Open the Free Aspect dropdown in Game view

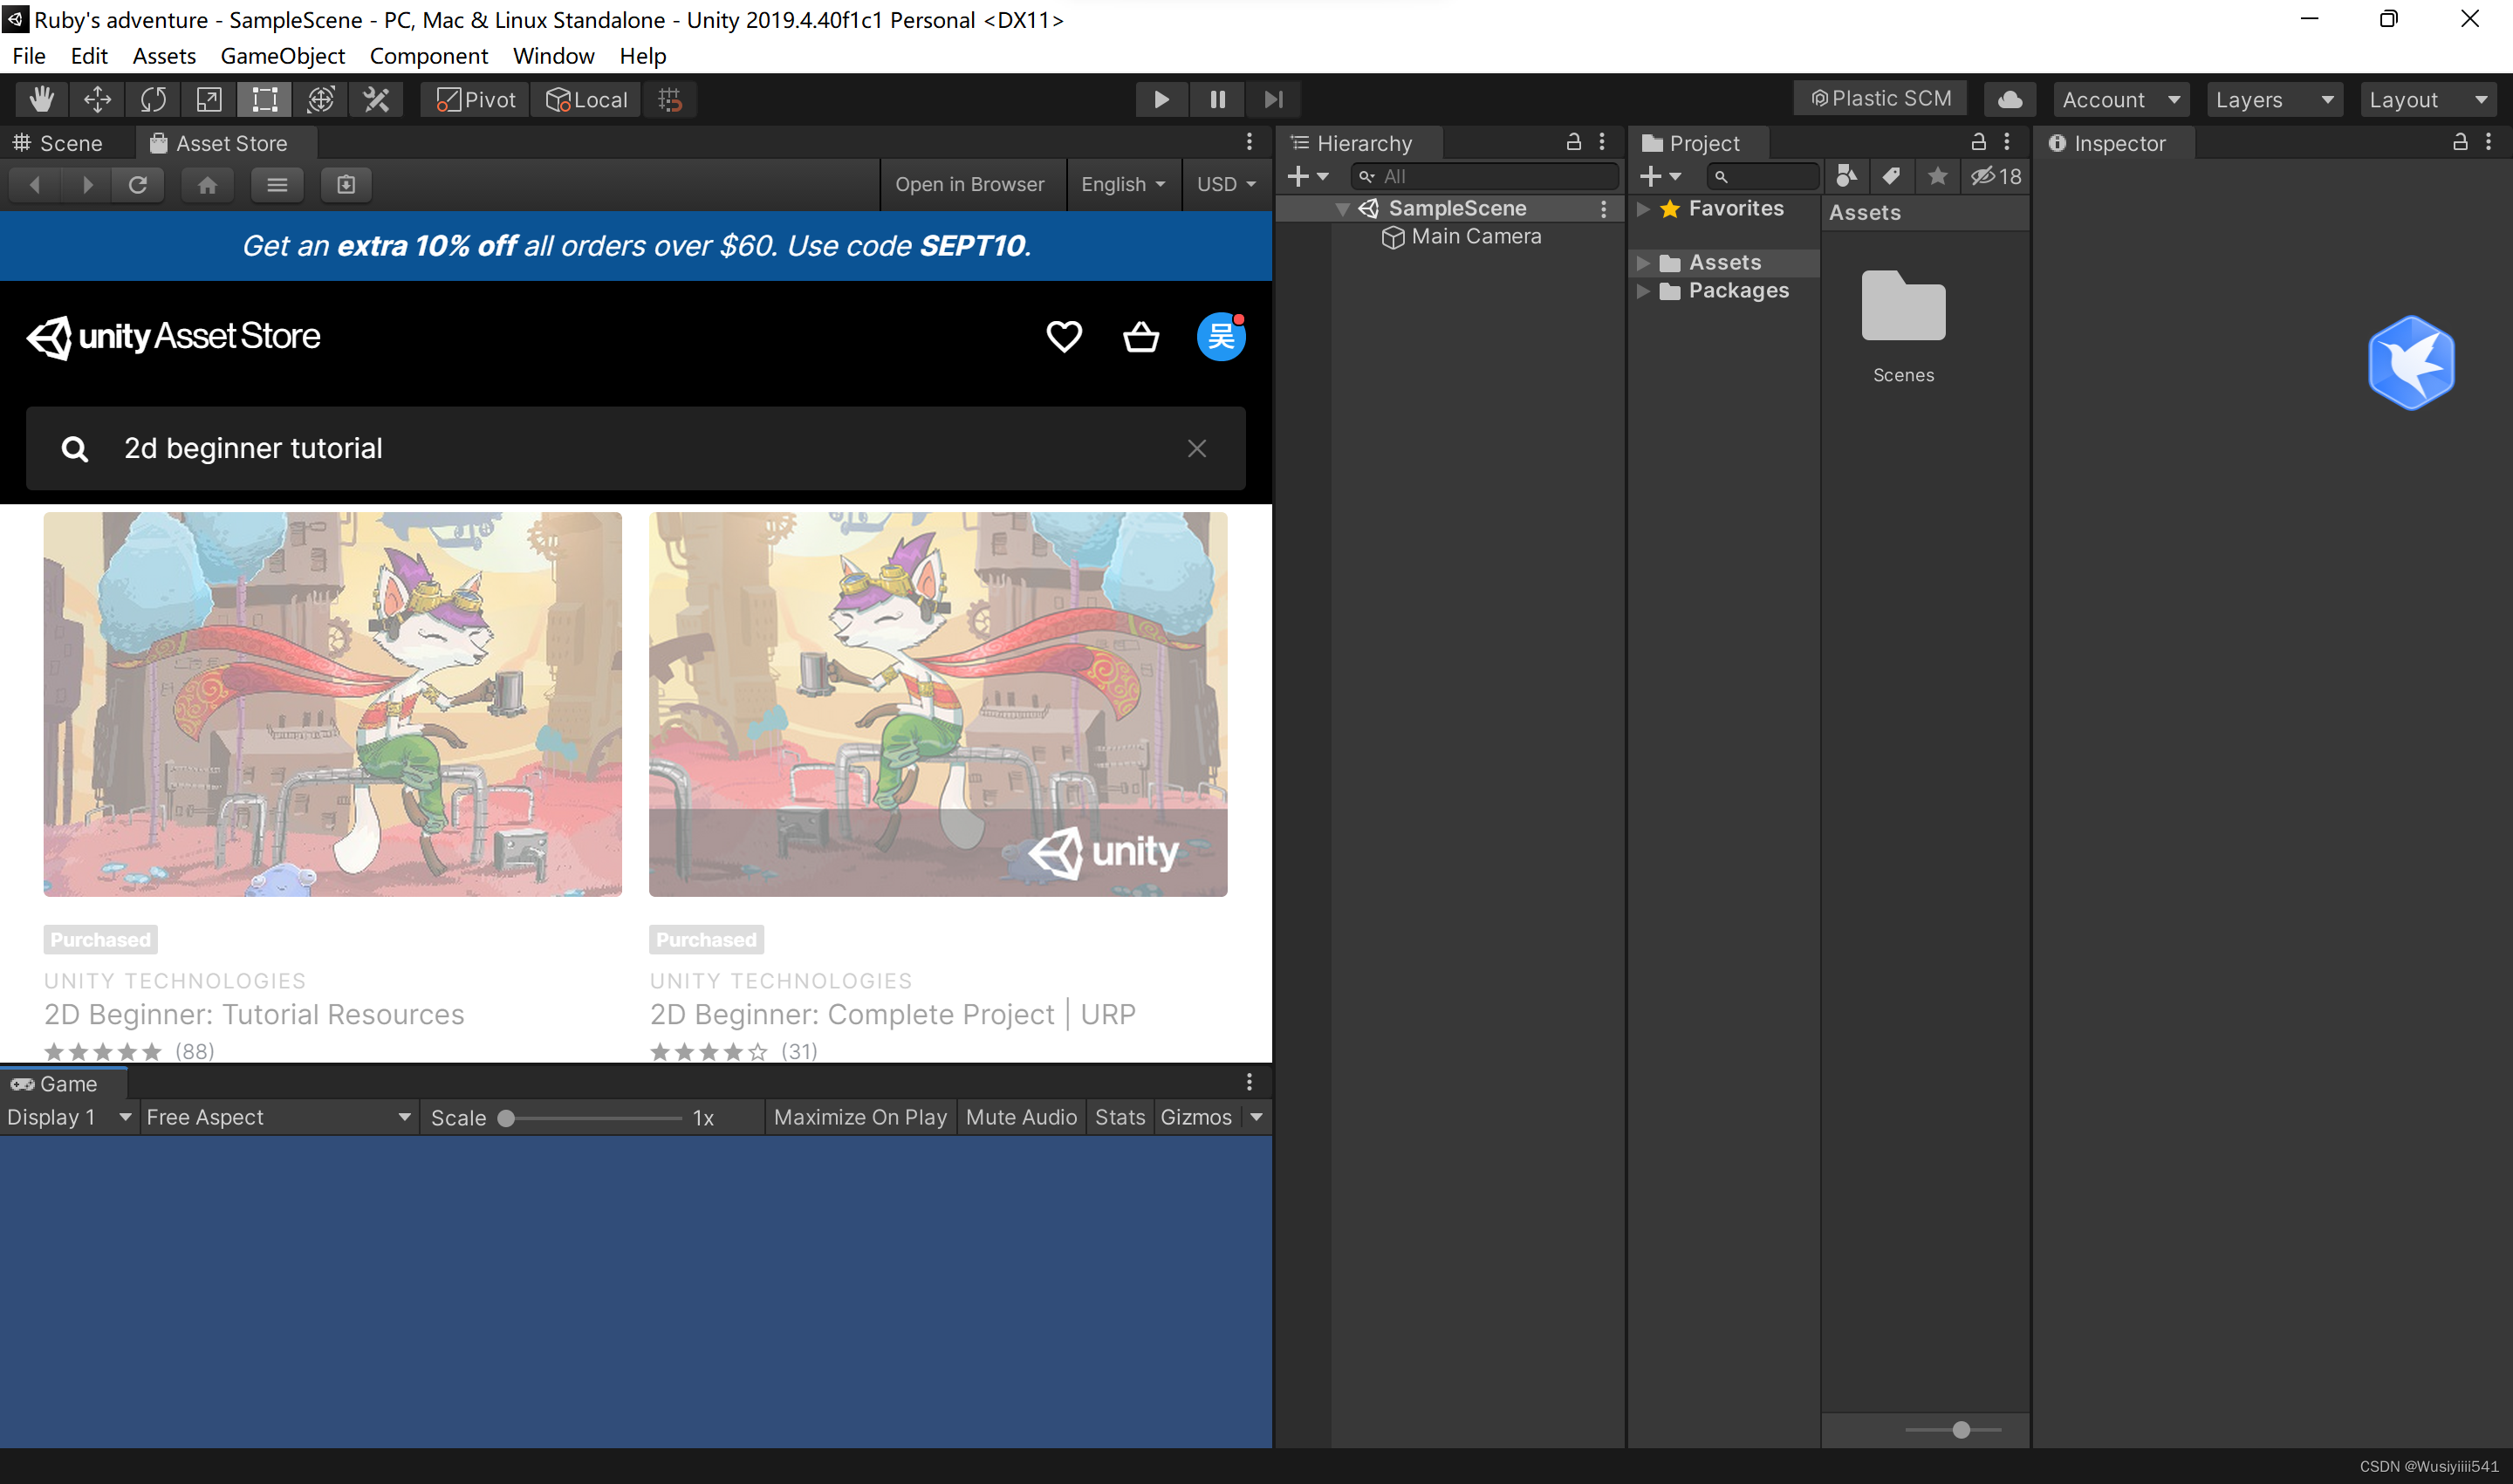tap(277, 1117)
